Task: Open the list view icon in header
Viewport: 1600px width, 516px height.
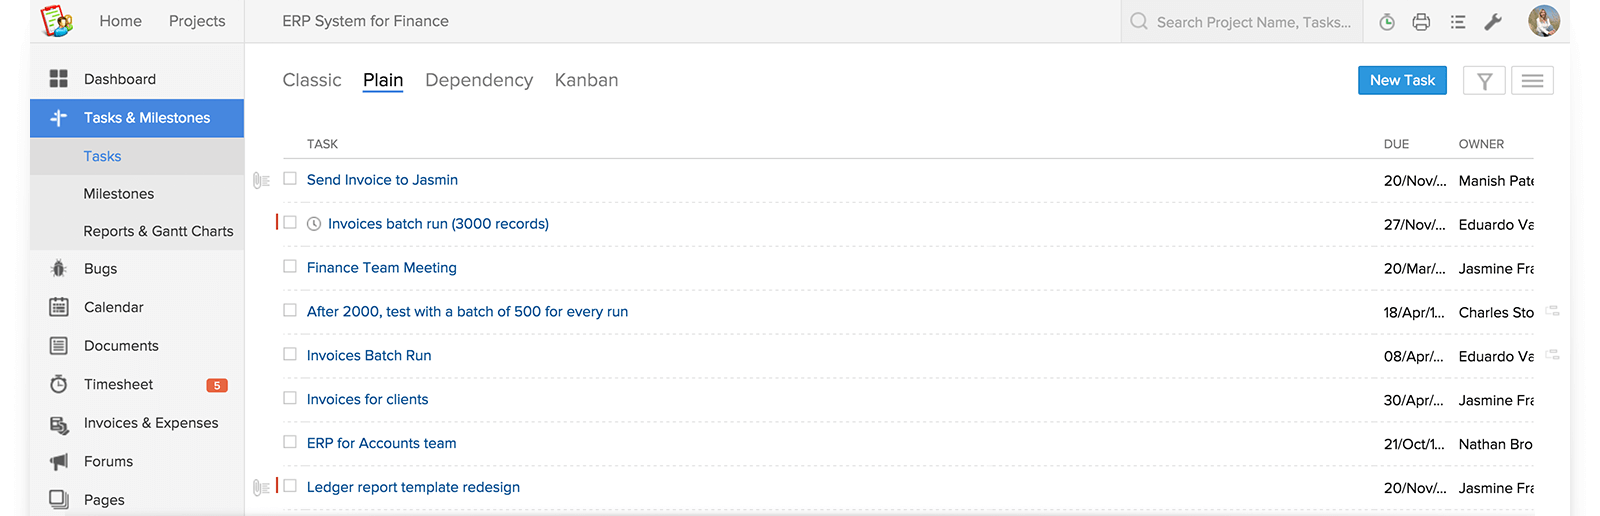Action: point(1458,22)
